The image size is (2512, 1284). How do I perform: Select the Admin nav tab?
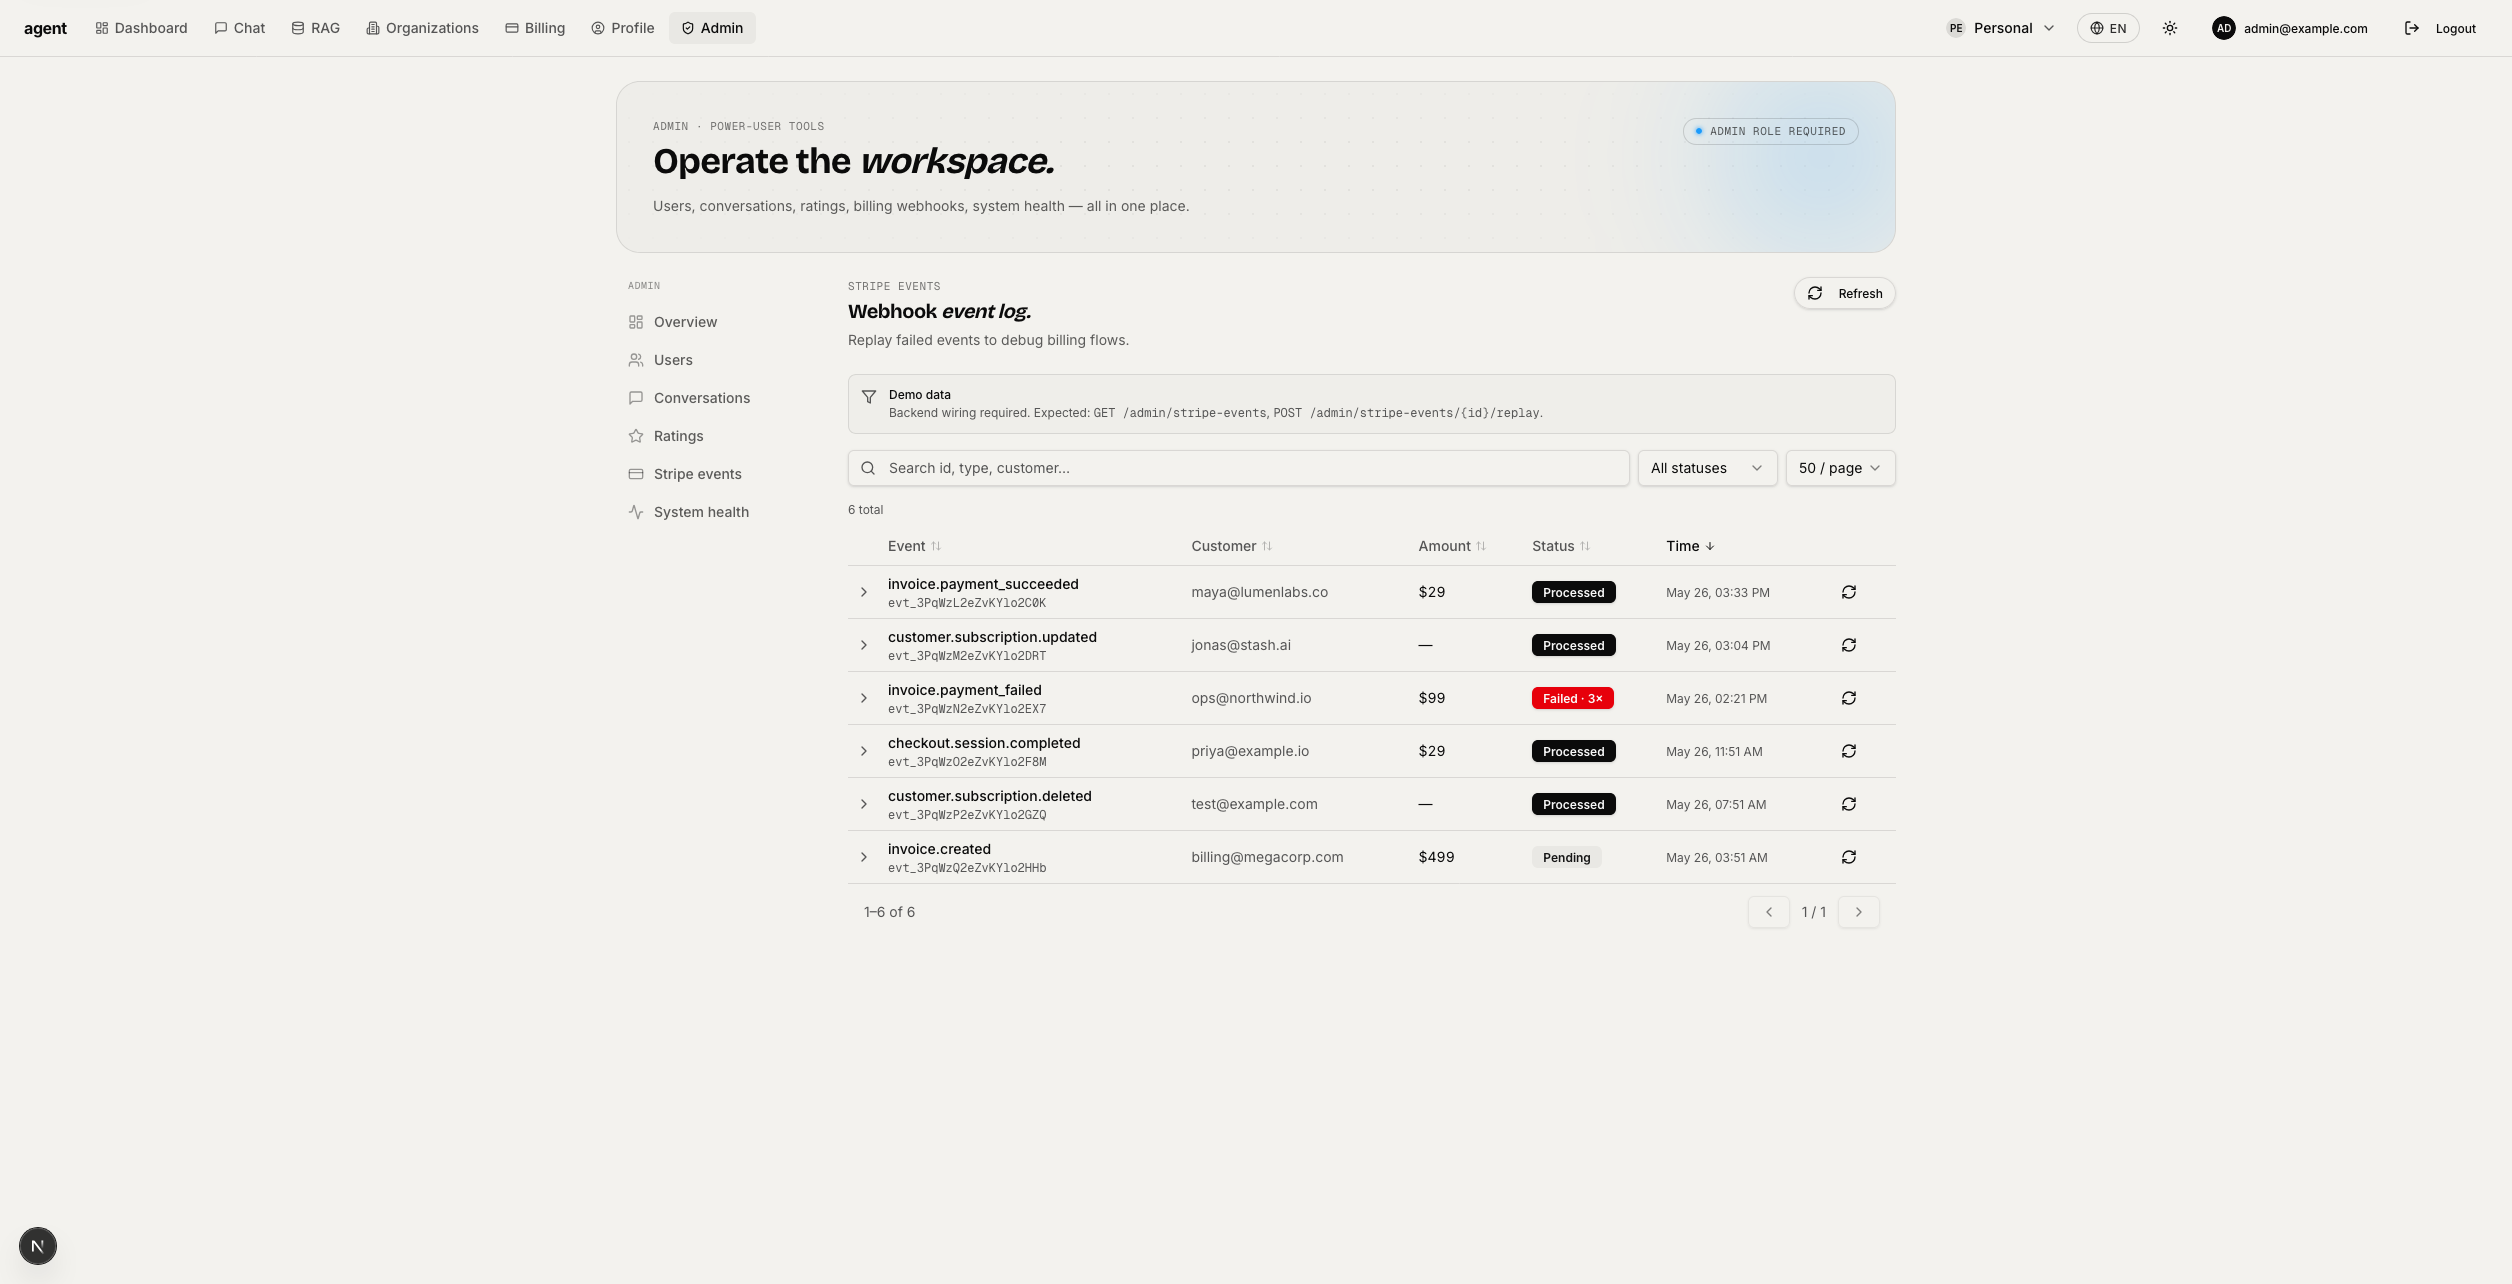click(712, 28)
